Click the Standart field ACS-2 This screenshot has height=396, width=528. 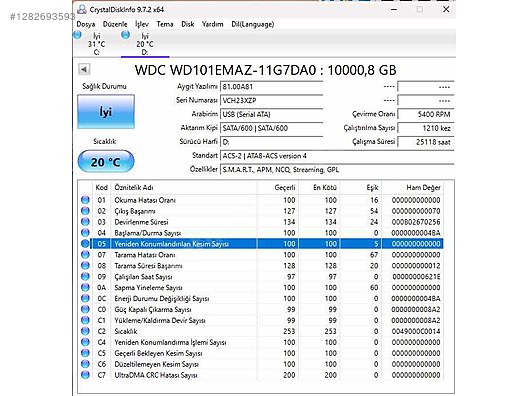point(337,156)
